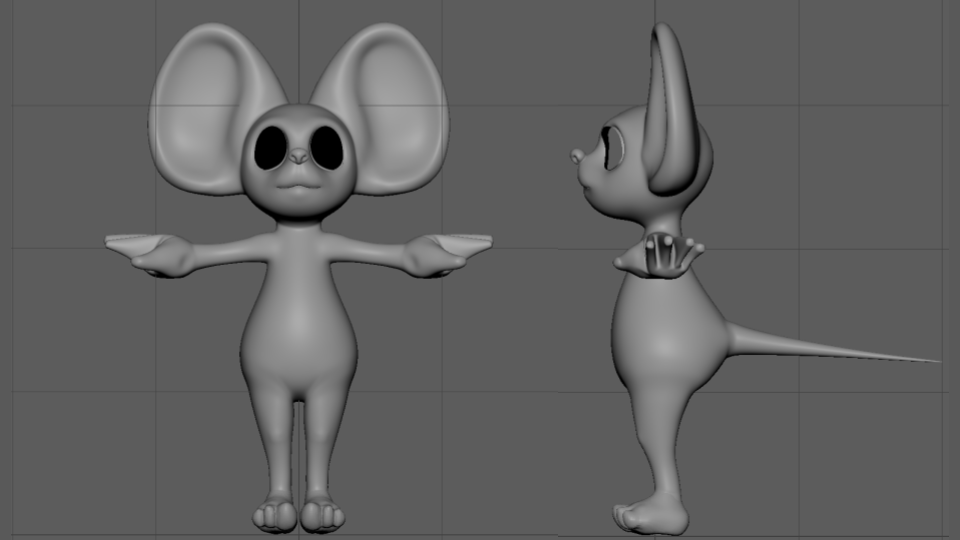The width and height of the screenshot is (960, 540).
Task: Click the side-view character's nose tip
Action: click(576, 156)
